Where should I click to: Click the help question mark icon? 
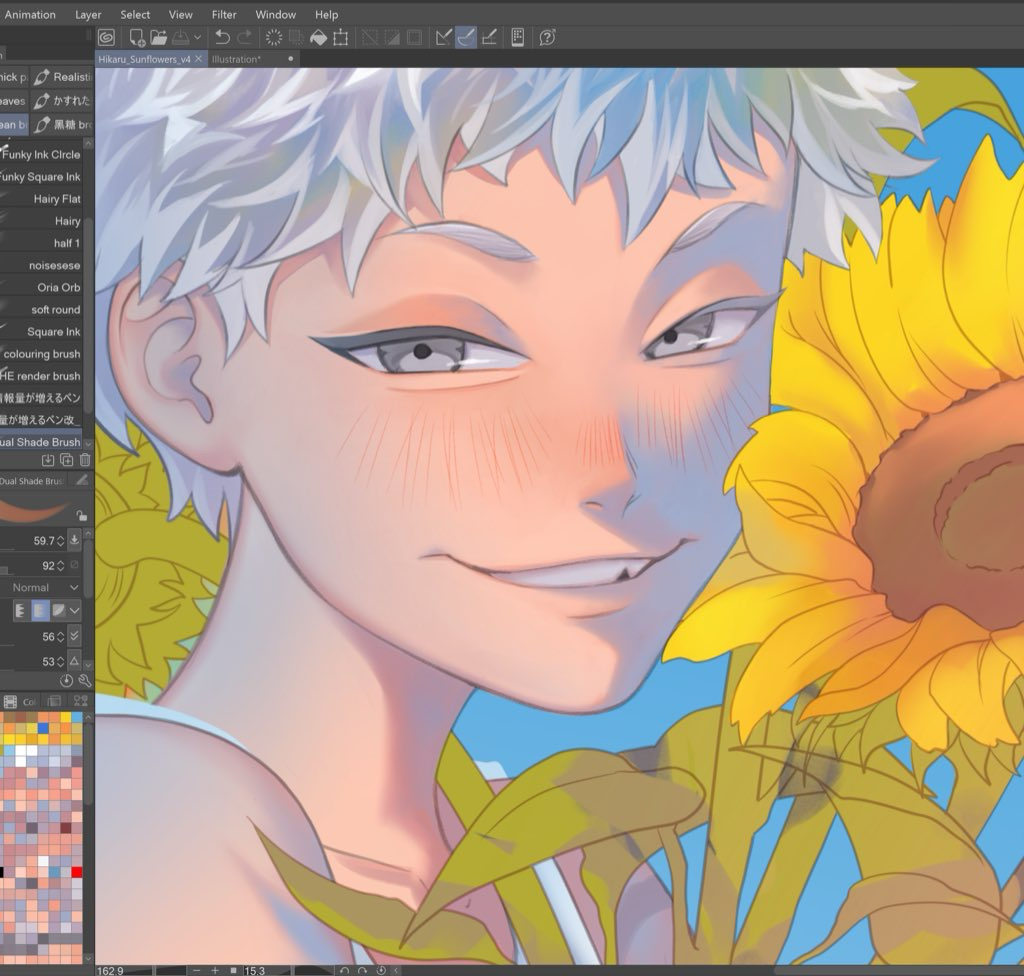(547, 38)
